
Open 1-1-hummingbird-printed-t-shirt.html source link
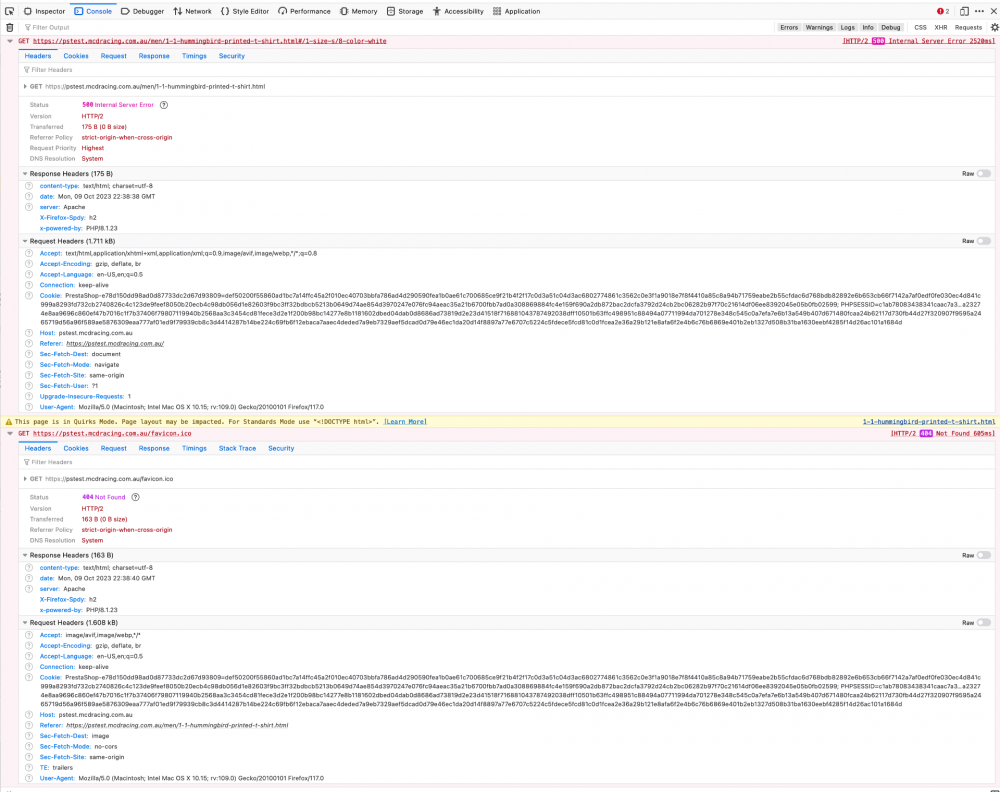pyautogui.click(x=929, y=422)
